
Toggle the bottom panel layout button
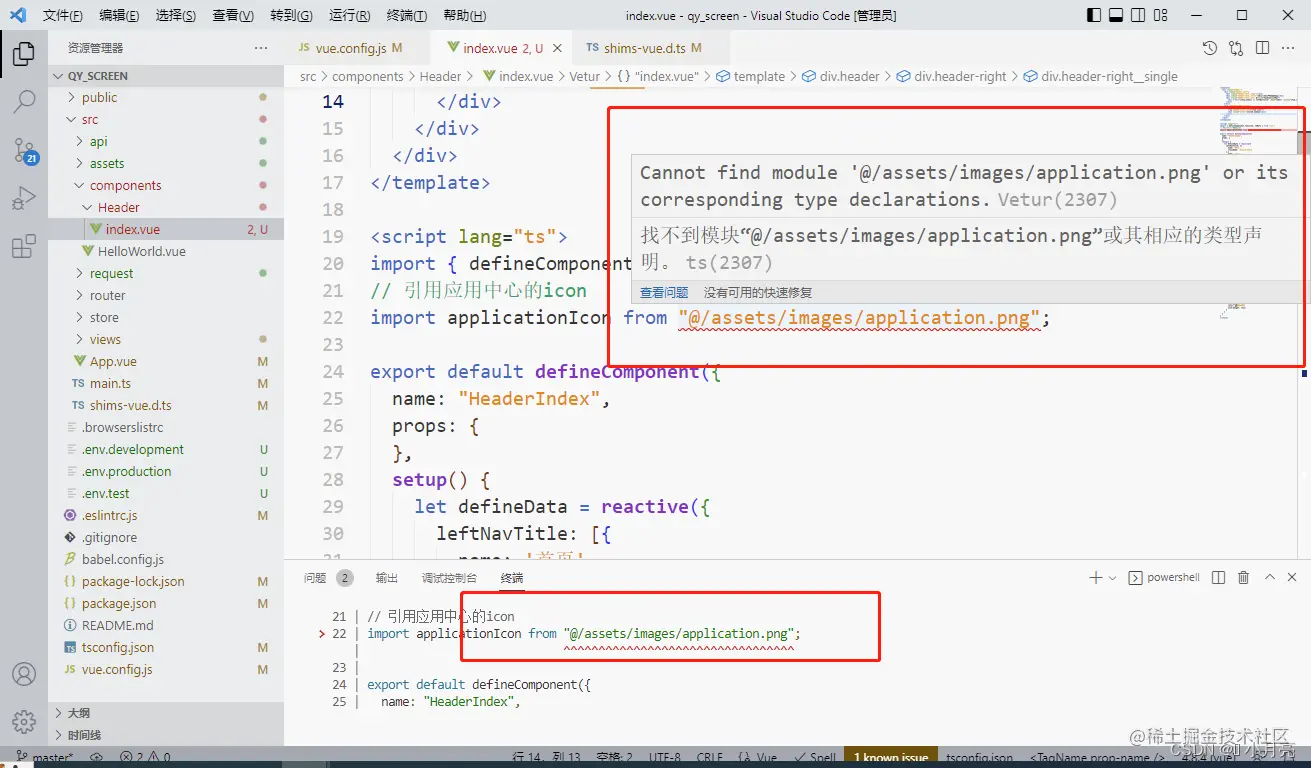tap(1117, 15)
